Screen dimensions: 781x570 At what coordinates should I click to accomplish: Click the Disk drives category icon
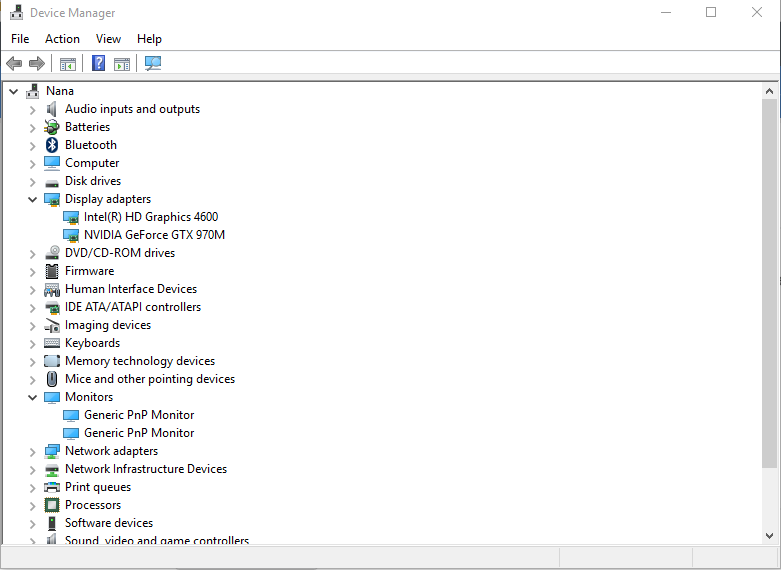[x=52, y=182]
